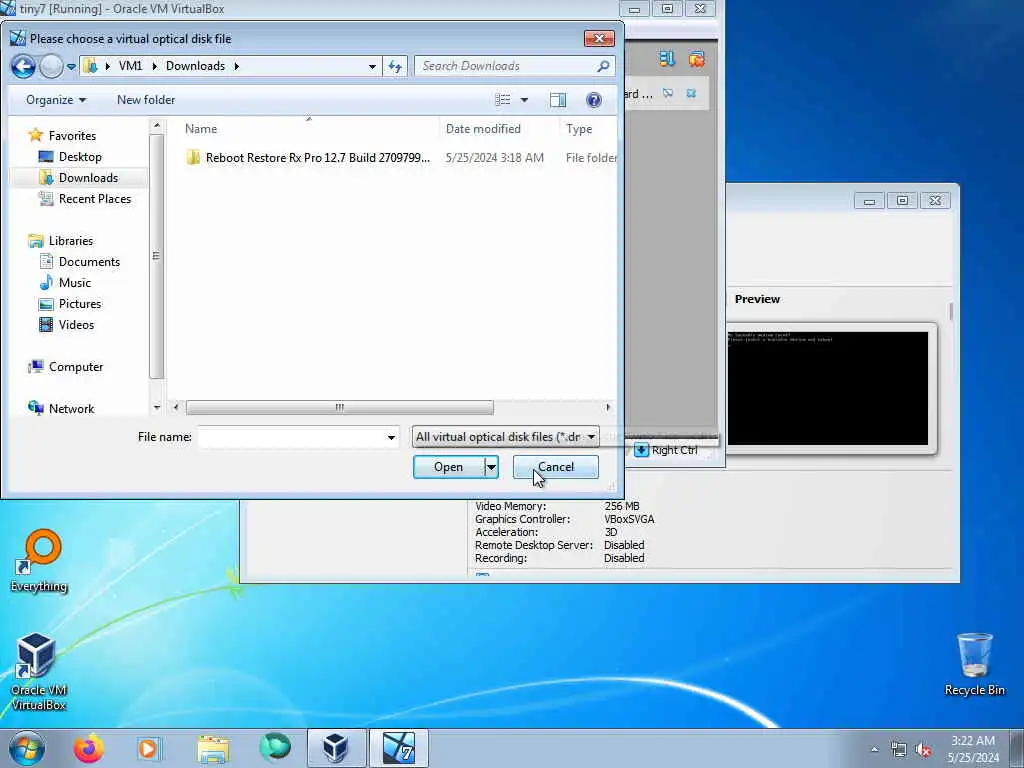Change view with the view icon
The width and height of the screenshot is (1024, 768).
point(503,100)
